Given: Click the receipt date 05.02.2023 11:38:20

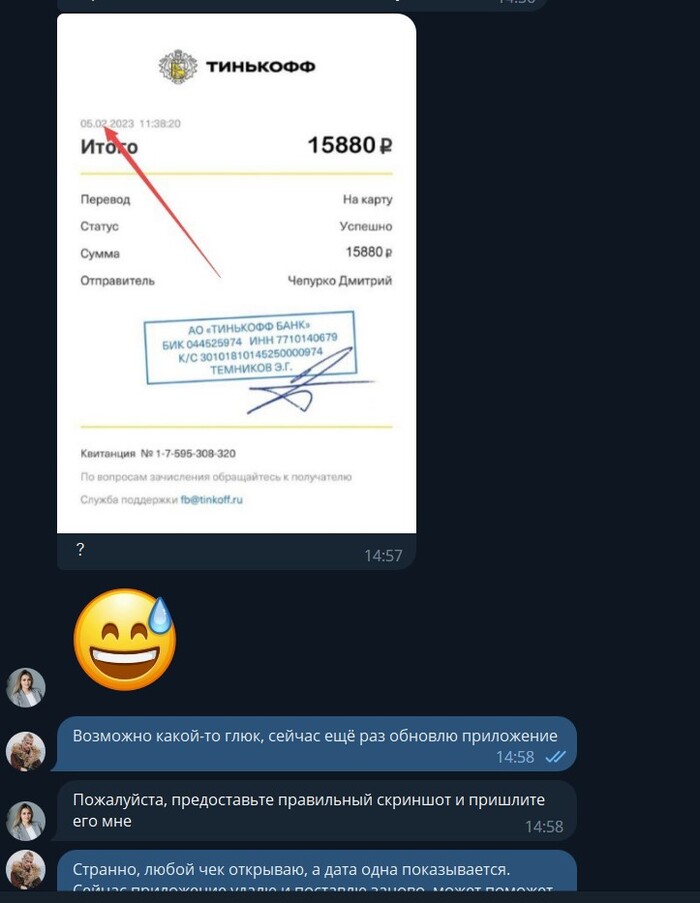Looking at the screenshot, I should (131, 124).
